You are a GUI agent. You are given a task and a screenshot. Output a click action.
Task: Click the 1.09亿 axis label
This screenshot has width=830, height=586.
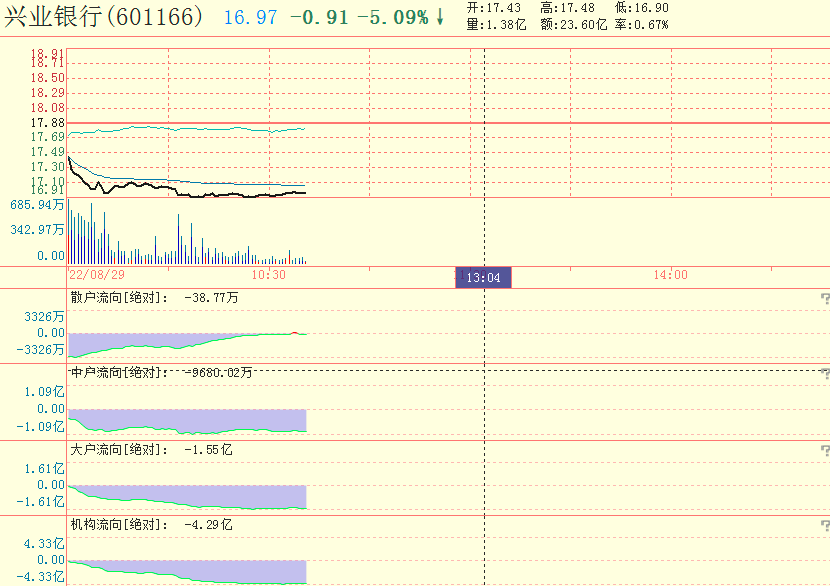[44, 392]
